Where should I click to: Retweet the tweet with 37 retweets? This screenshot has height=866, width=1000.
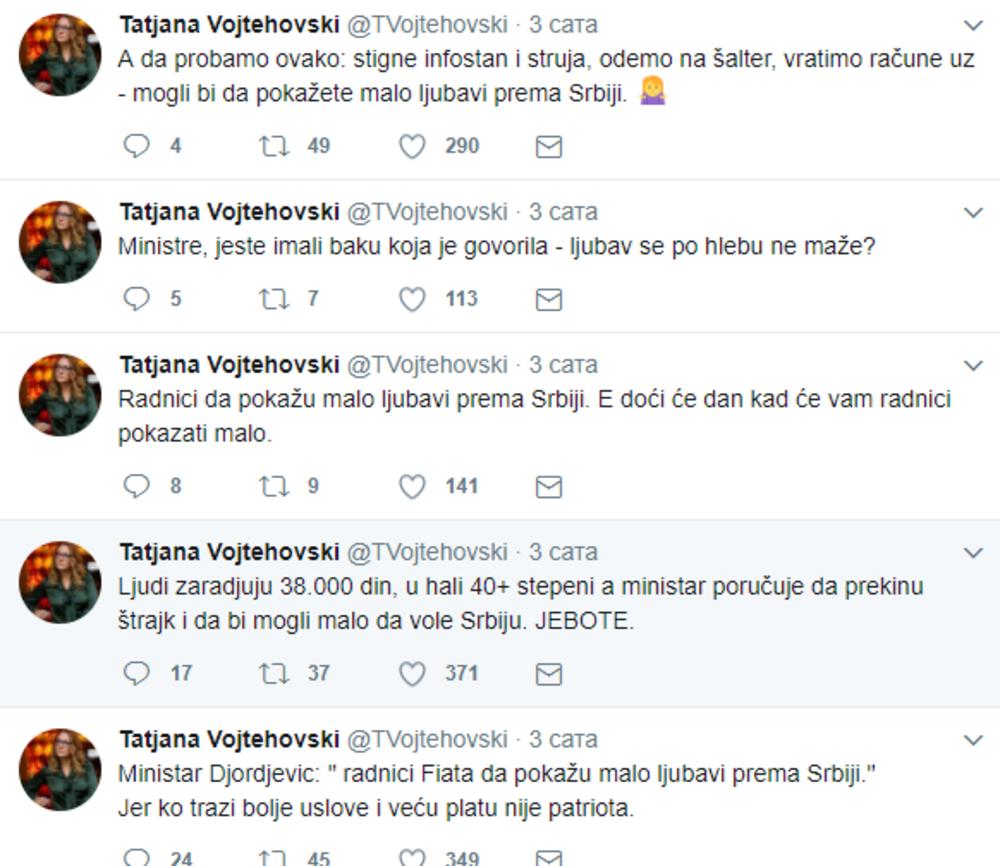click(x=274, y=674)
